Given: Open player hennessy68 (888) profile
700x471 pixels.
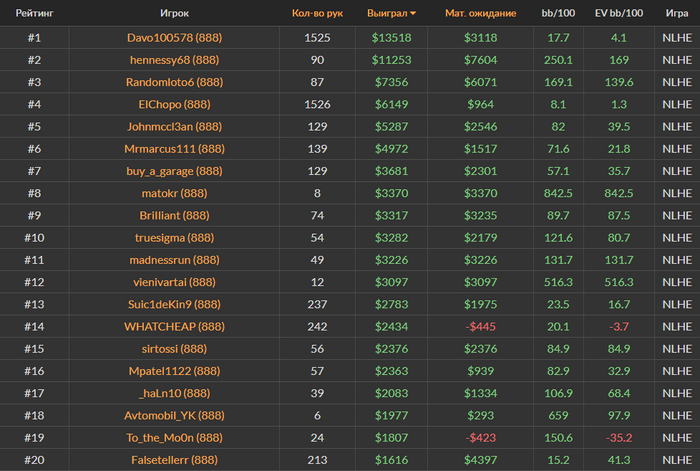Looking at the screenshot, I should tap(174, 60).
